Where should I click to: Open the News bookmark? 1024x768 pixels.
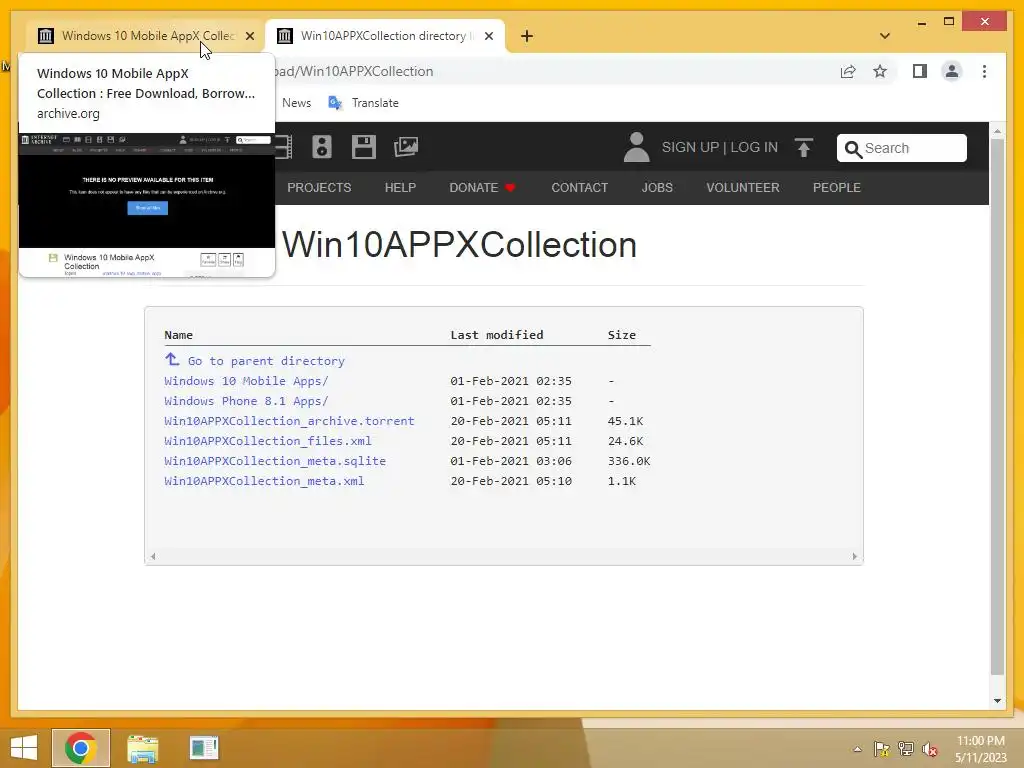(x=296, y=103)
